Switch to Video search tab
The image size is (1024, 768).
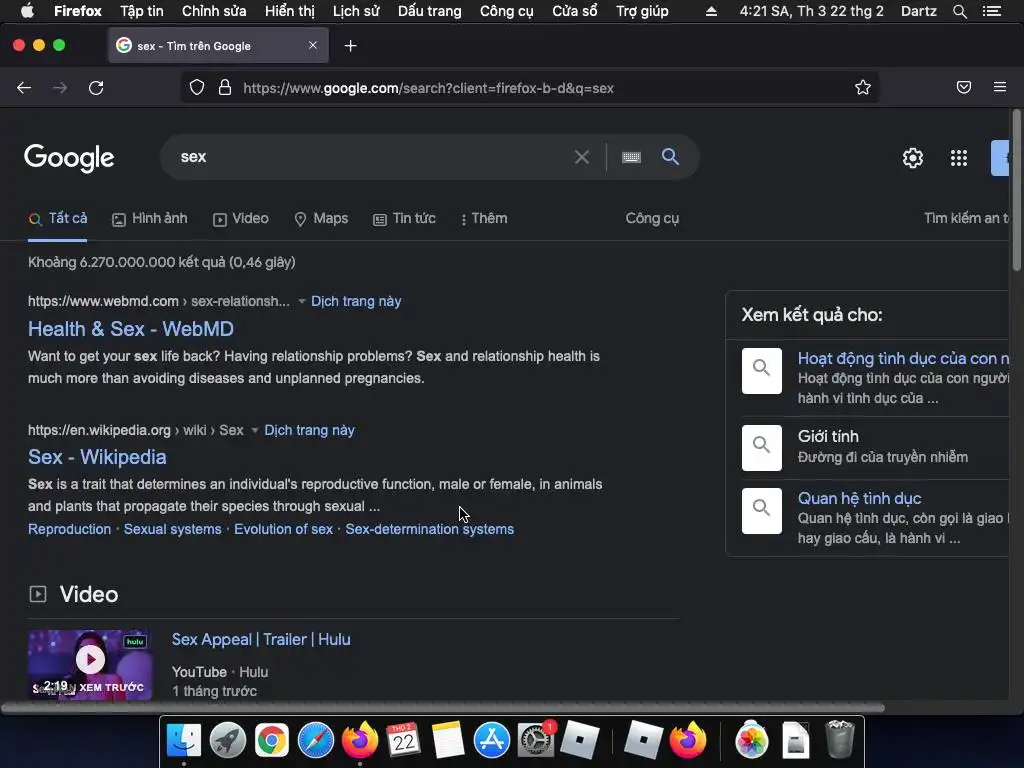(240, 219)
